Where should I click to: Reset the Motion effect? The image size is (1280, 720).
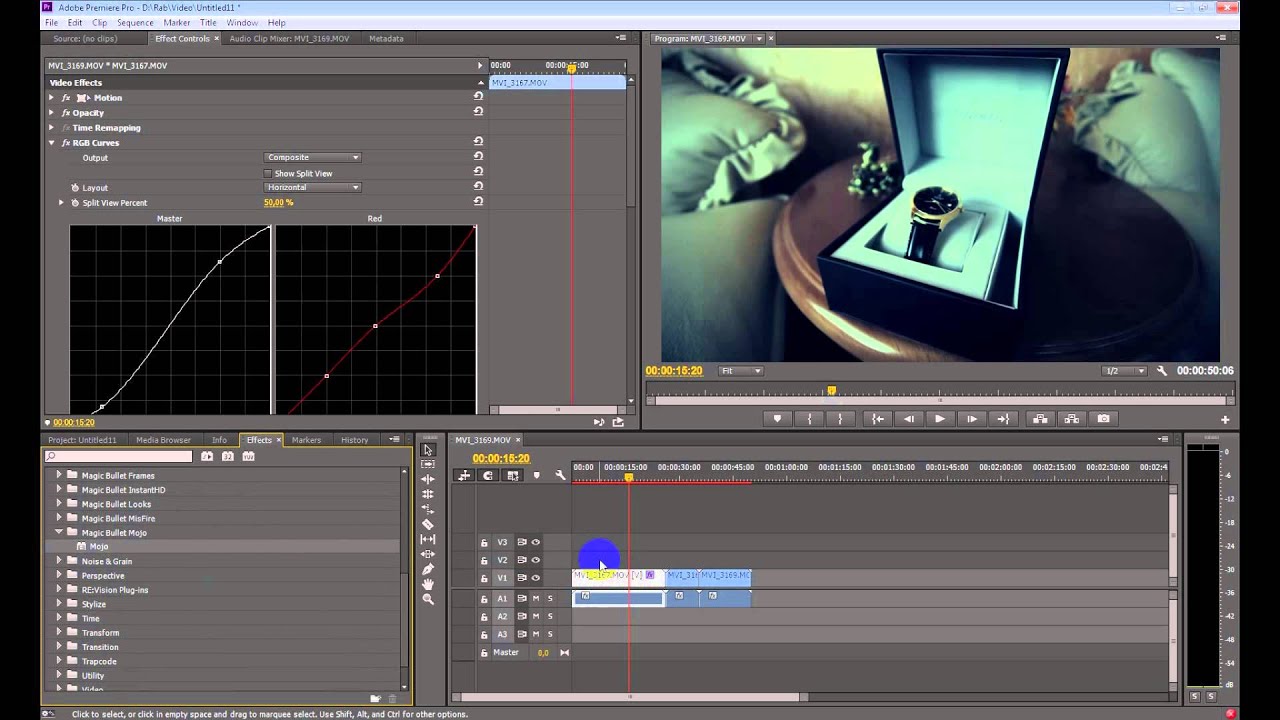[478, 97]
